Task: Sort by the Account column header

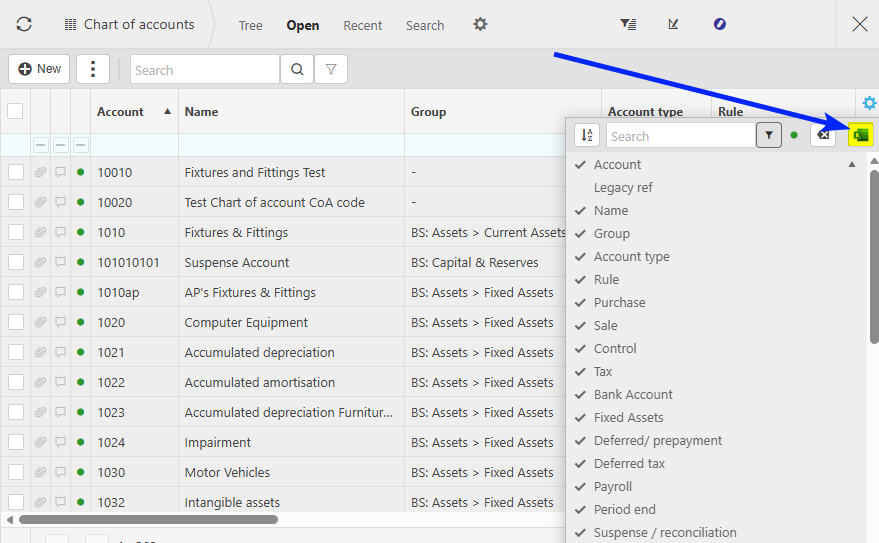Action: coord(121,112)
